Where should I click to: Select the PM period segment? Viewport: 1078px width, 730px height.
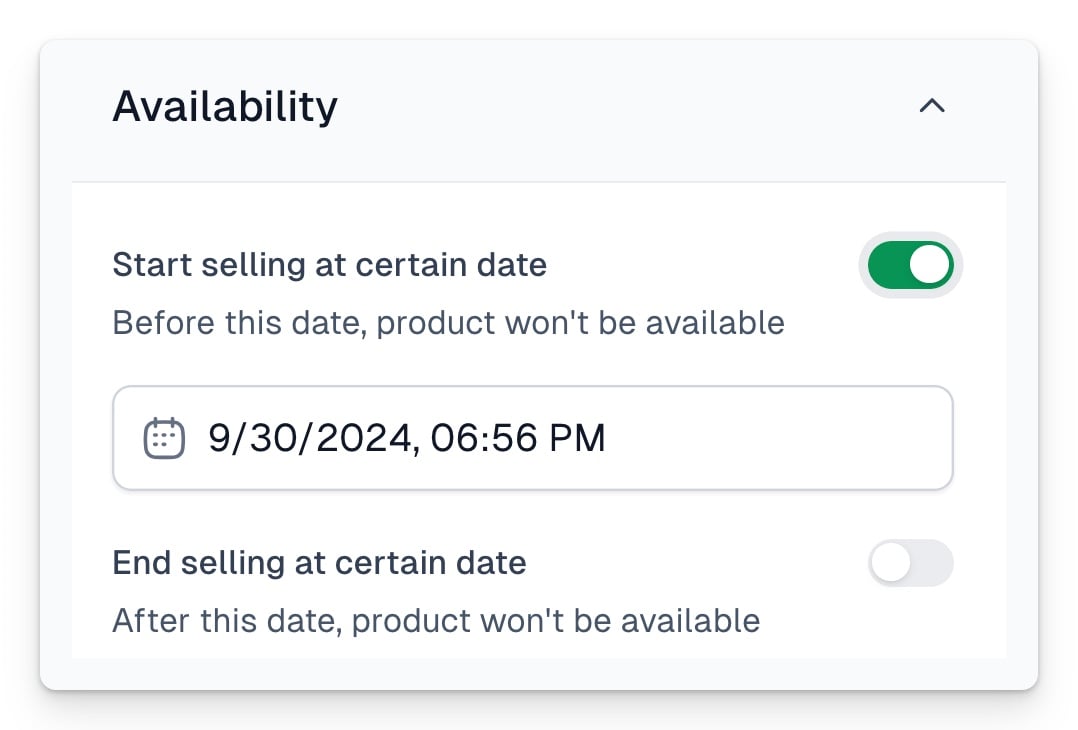[x=578, y=438]
